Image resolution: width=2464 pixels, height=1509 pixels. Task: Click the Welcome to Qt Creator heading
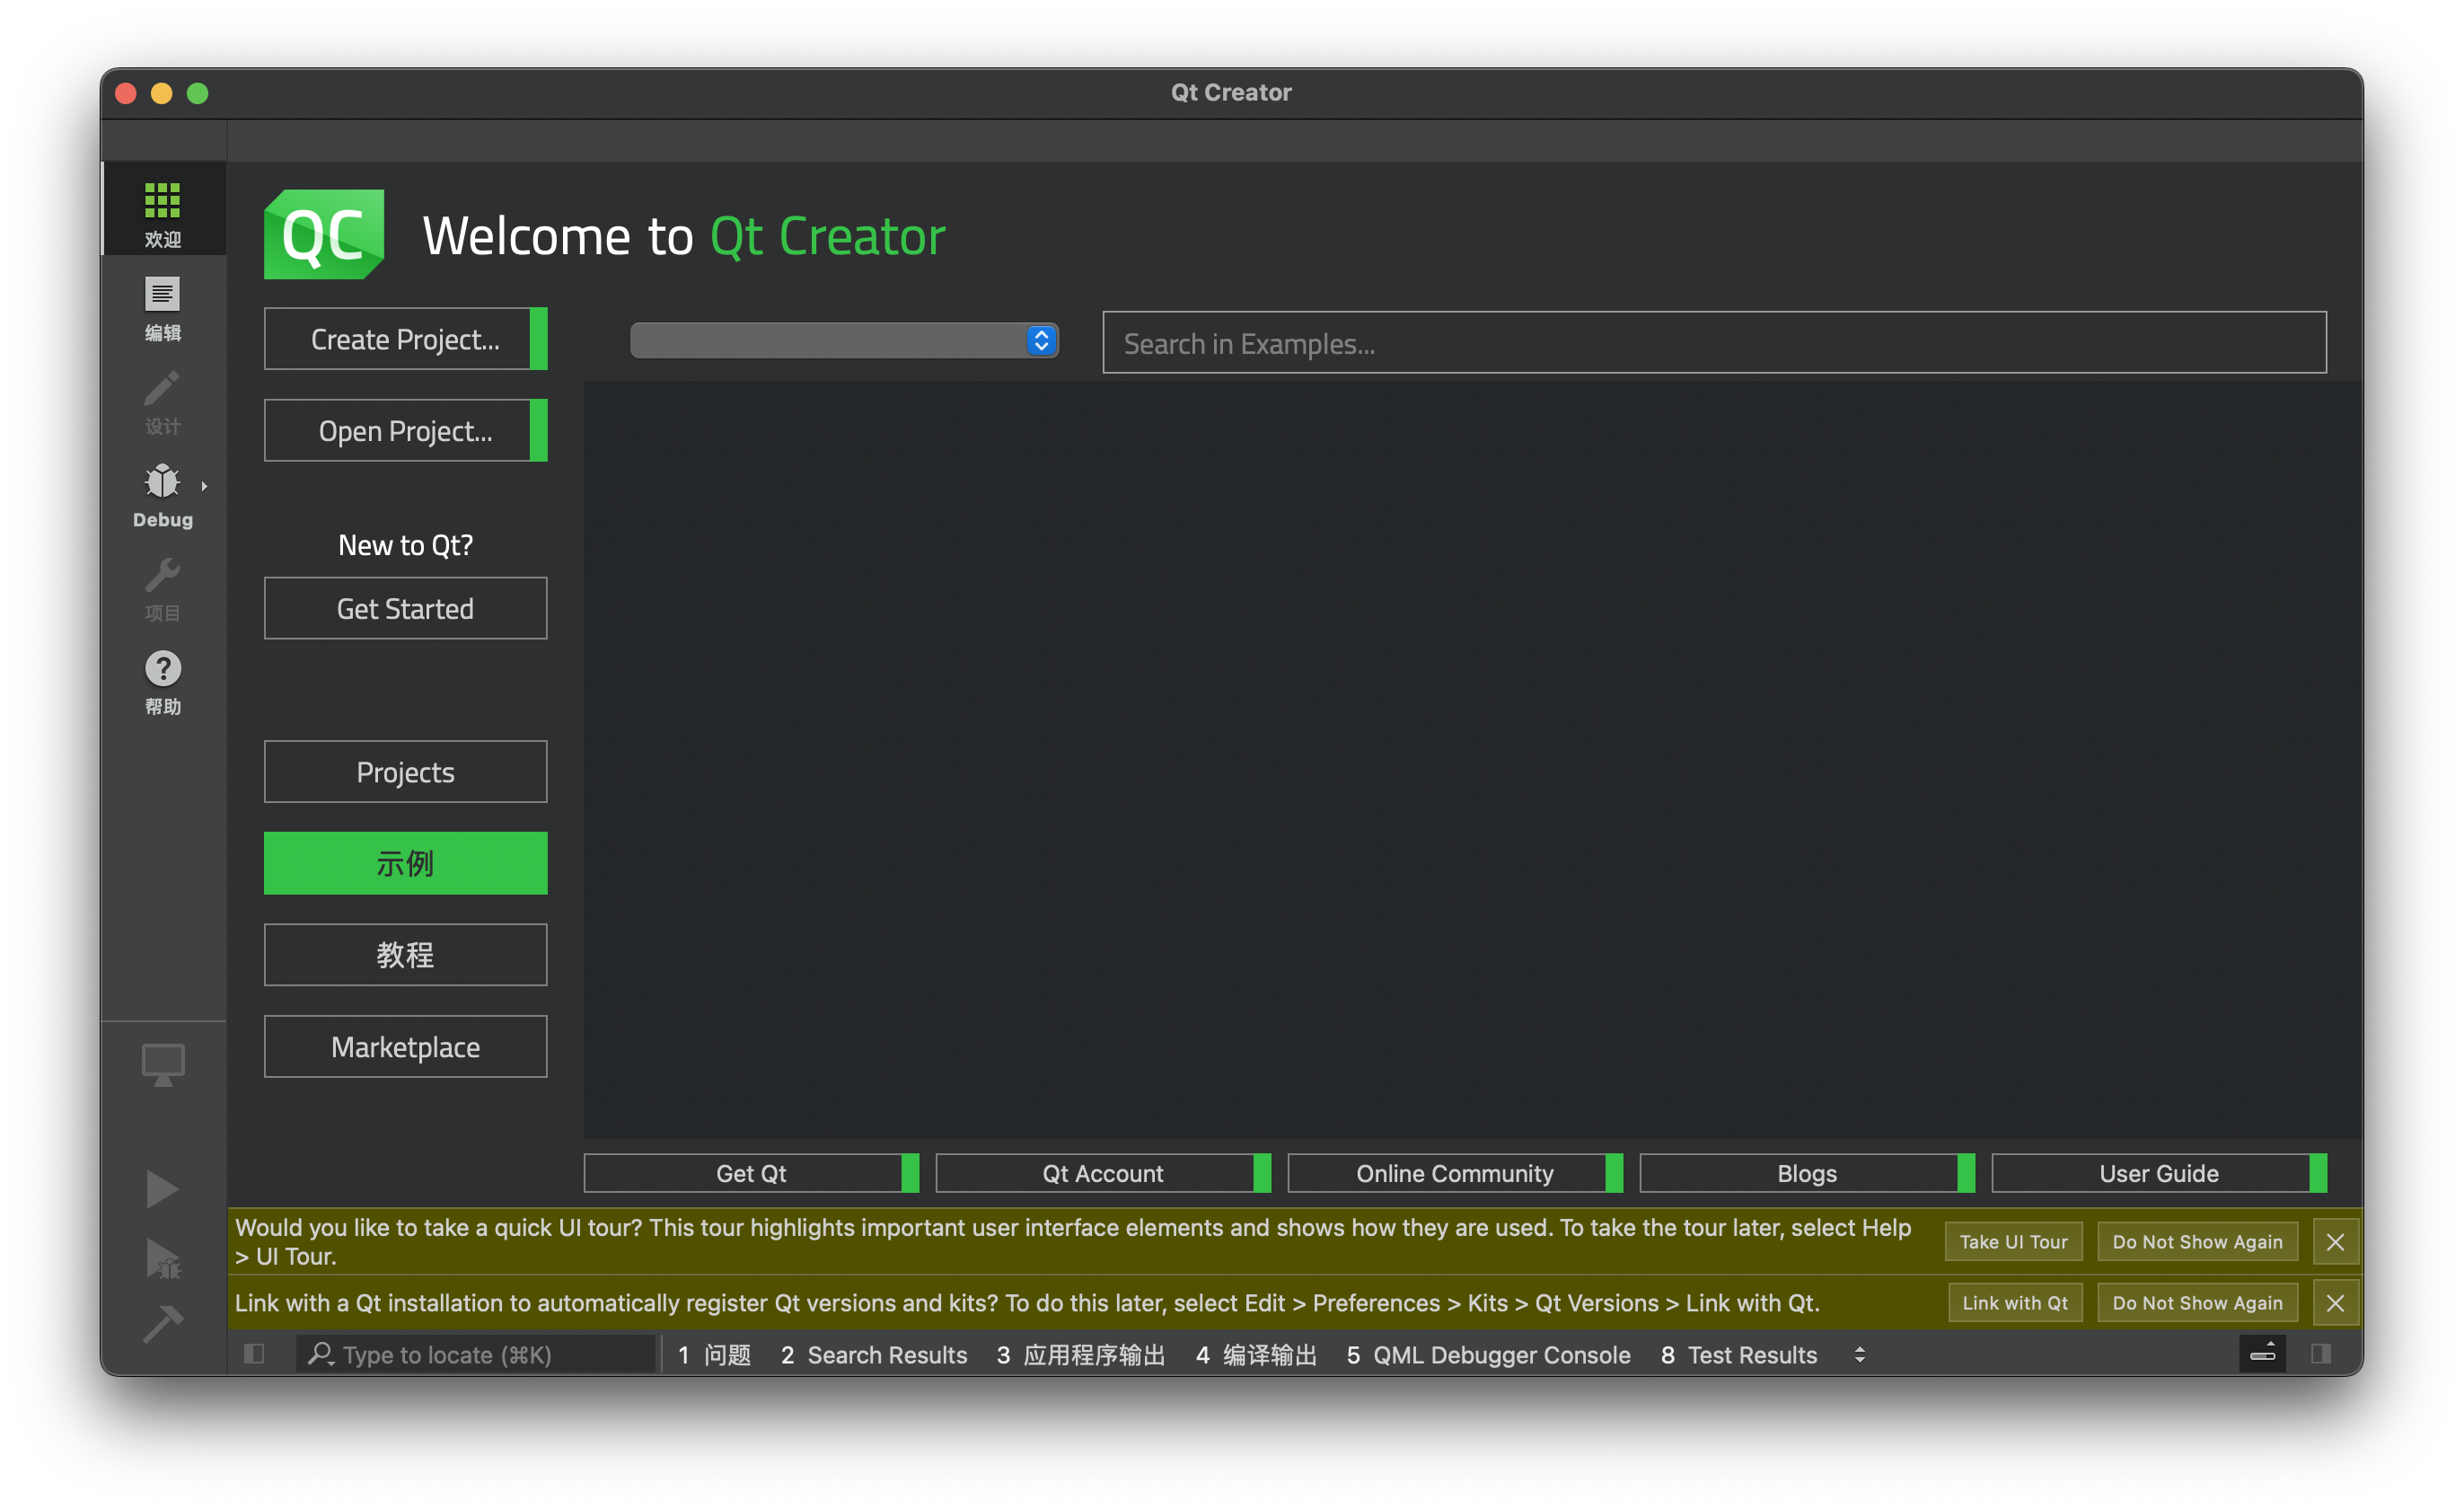pos(684,236)
